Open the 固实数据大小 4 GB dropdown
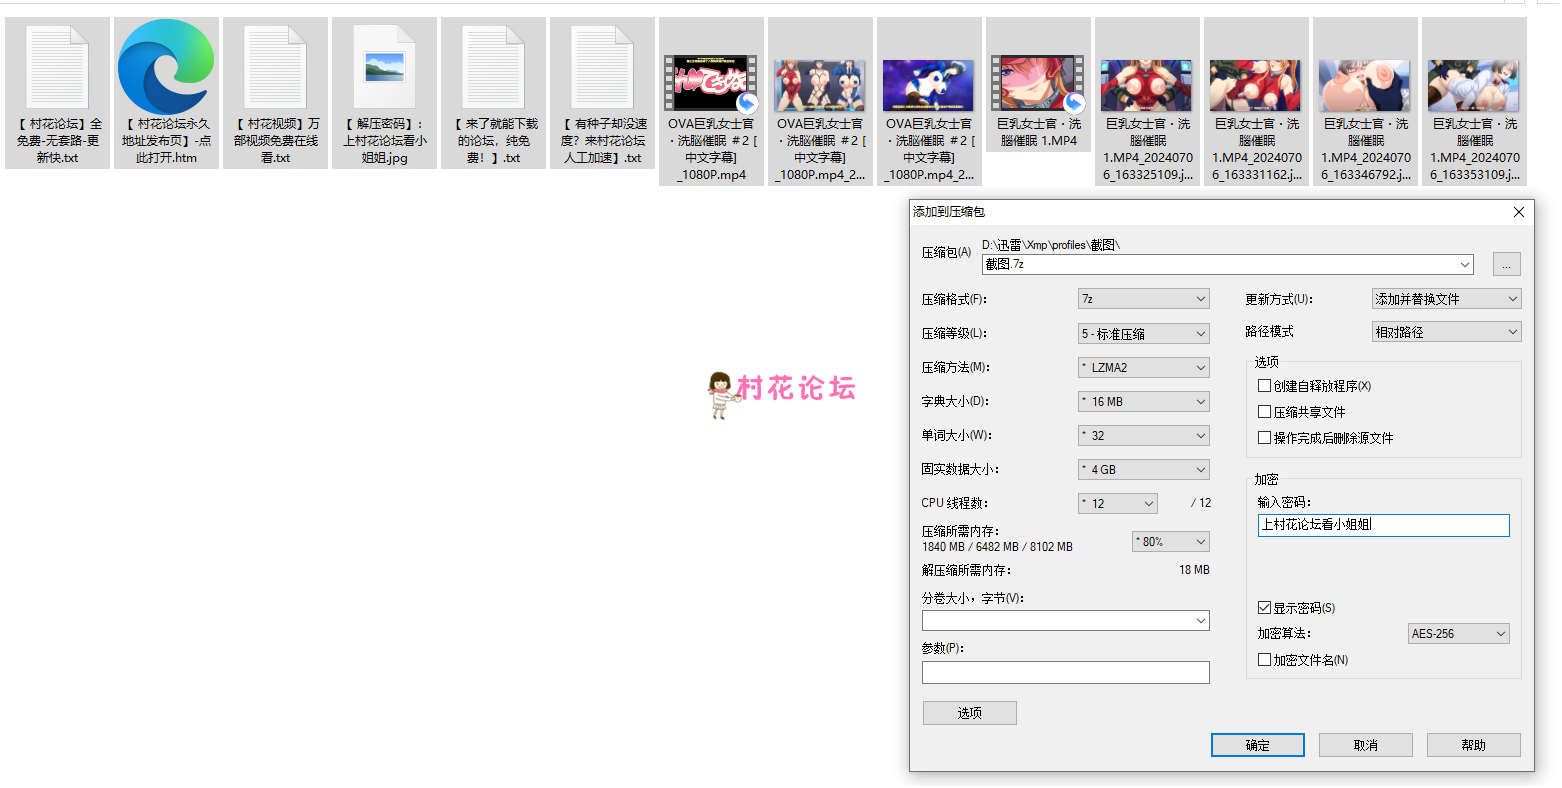Image resolution: width=1562 pixels, height=788 pixels. (1144, 469)
